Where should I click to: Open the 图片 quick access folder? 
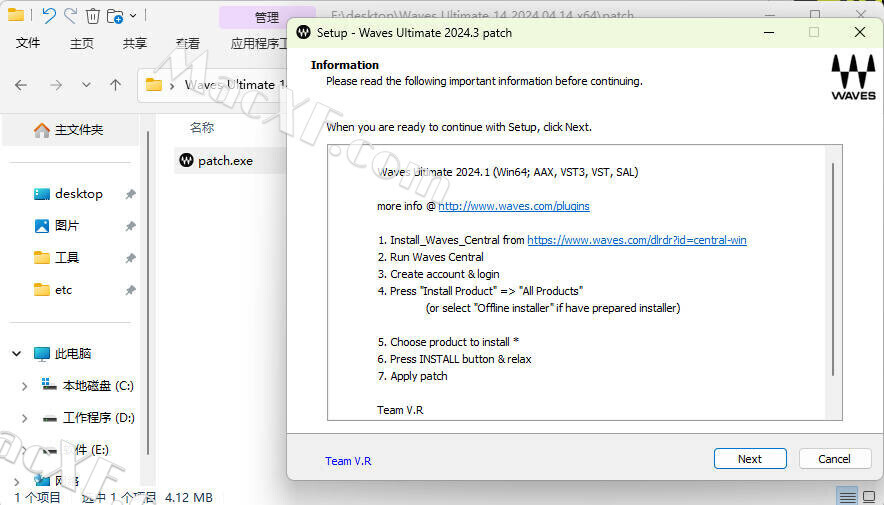tap(67, 226)
